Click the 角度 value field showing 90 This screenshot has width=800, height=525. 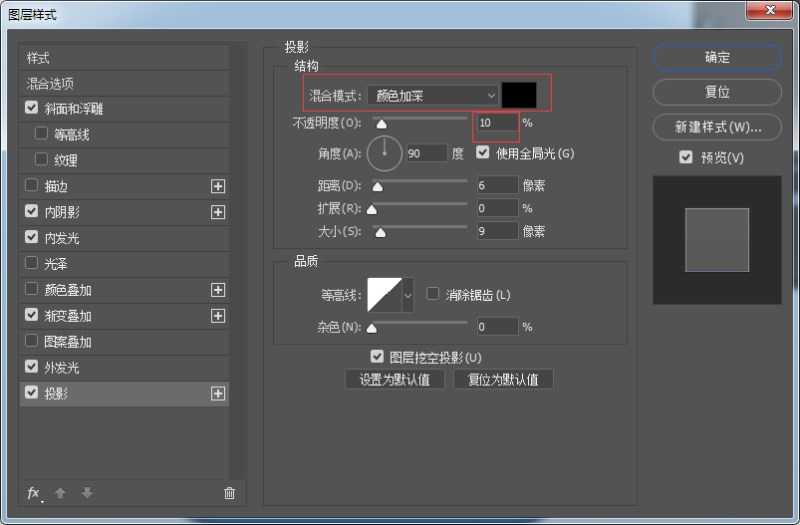(427, 153)
